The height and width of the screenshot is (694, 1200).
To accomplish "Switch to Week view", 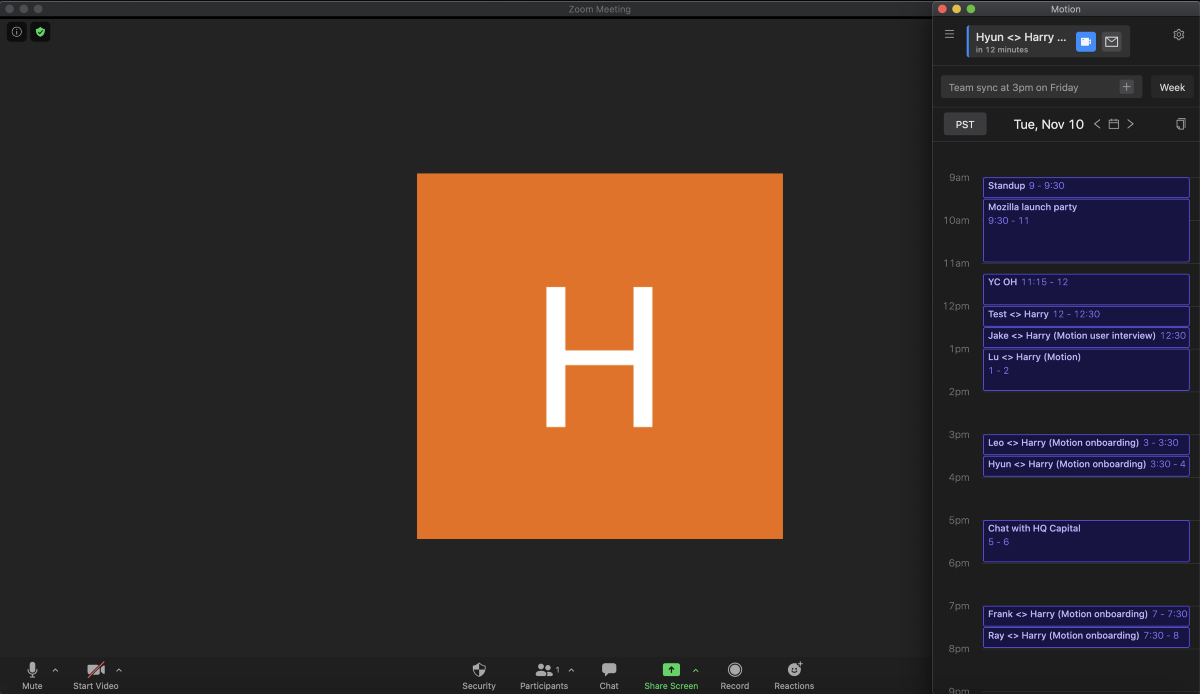I will click(x=1172, y=87).
